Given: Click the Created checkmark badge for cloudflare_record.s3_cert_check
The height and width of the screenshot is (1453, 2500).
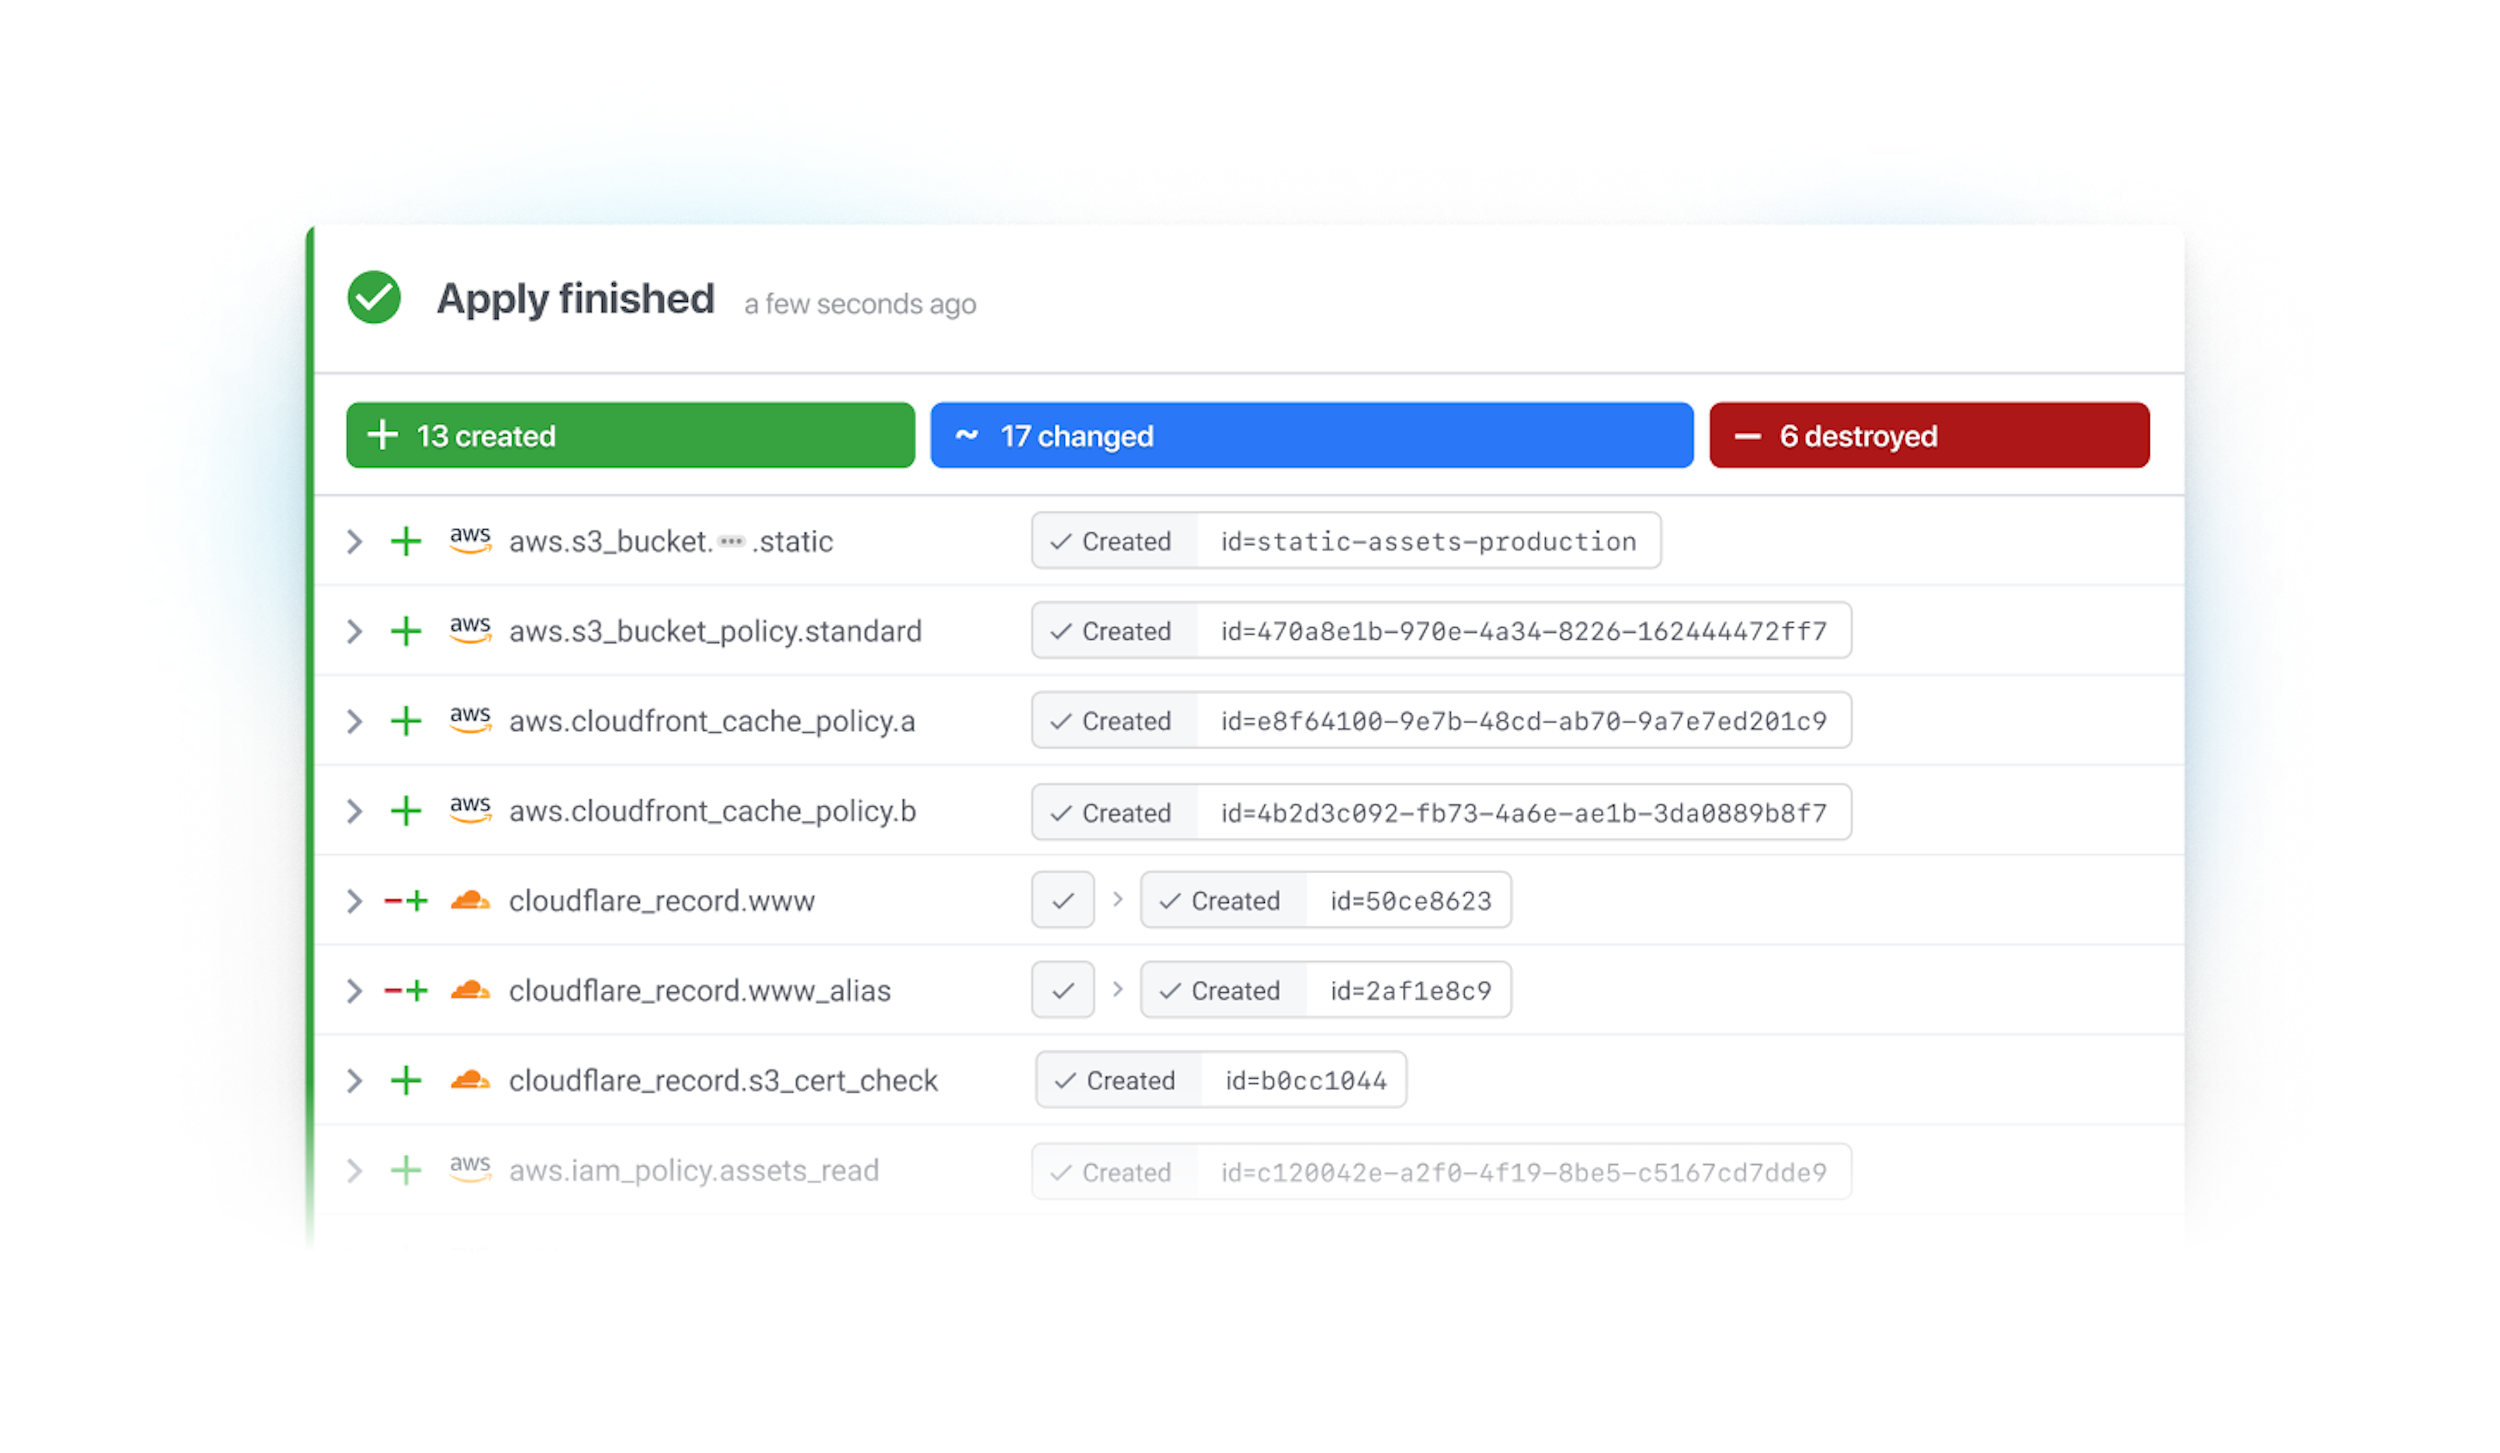Looking at the screenshot, I should 1117,1080.
